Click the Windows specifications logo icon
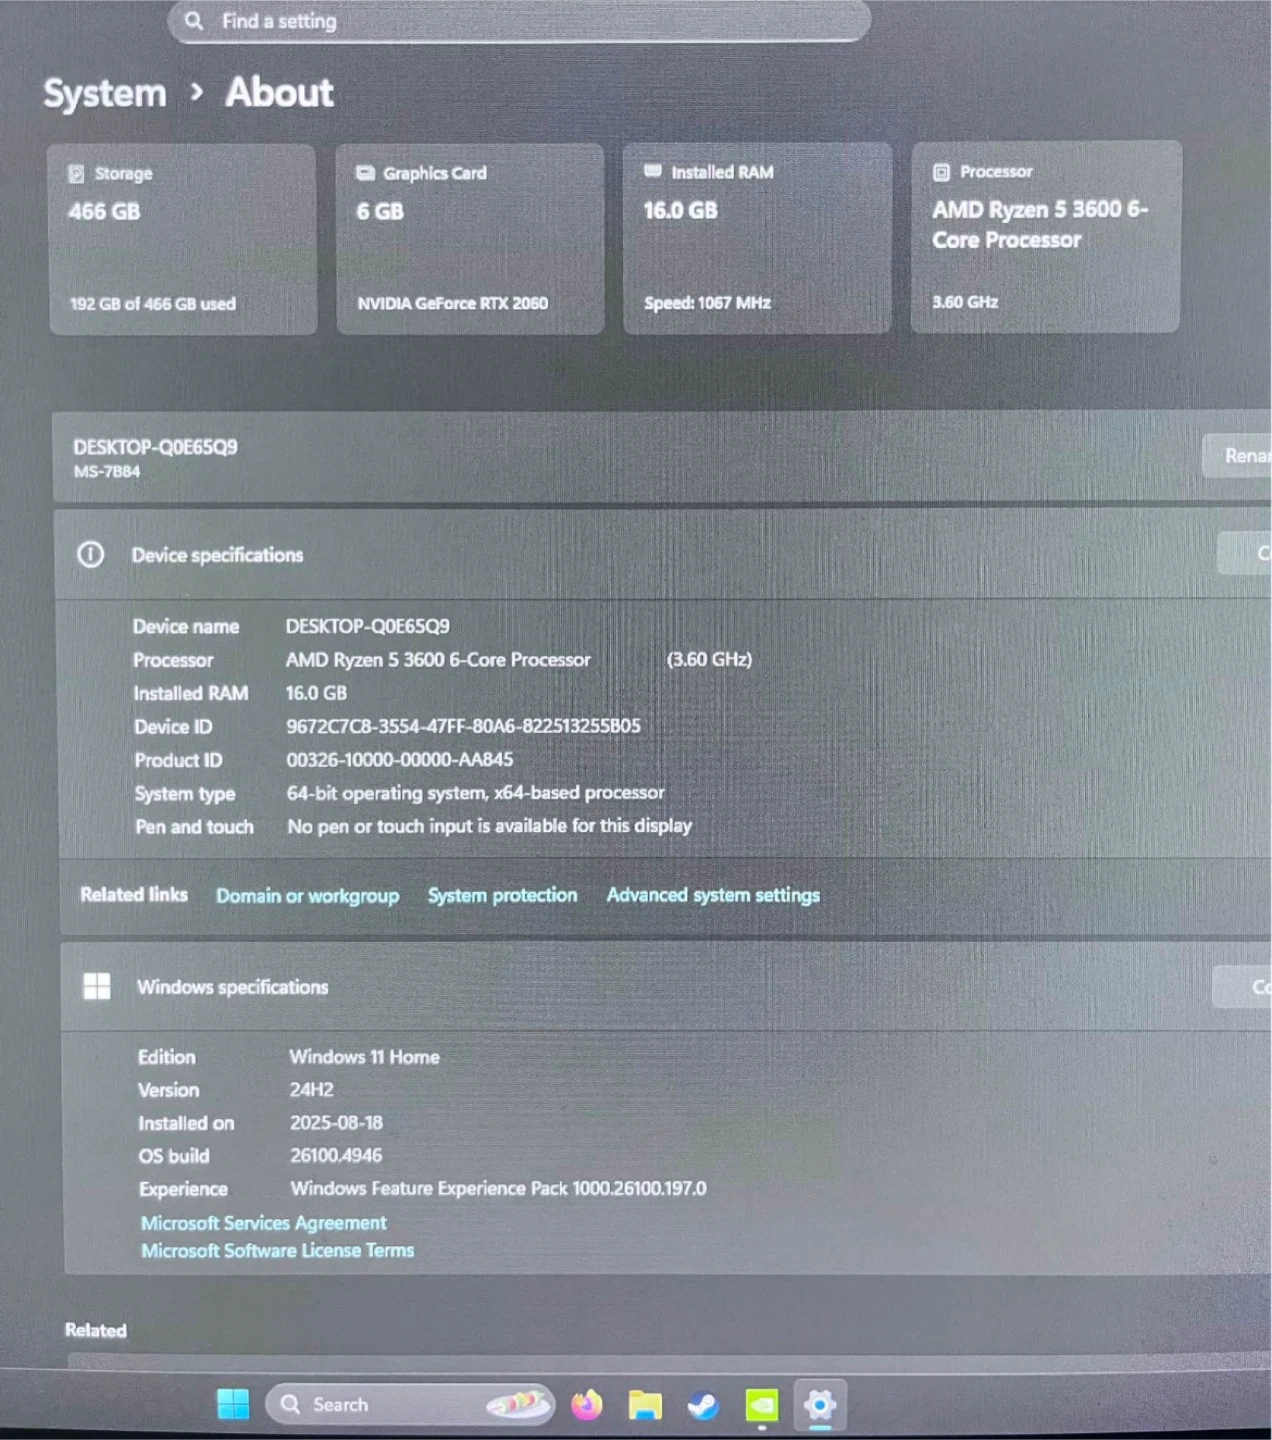The width and height of the screenshot is (1272, 1440). point(97,987)
